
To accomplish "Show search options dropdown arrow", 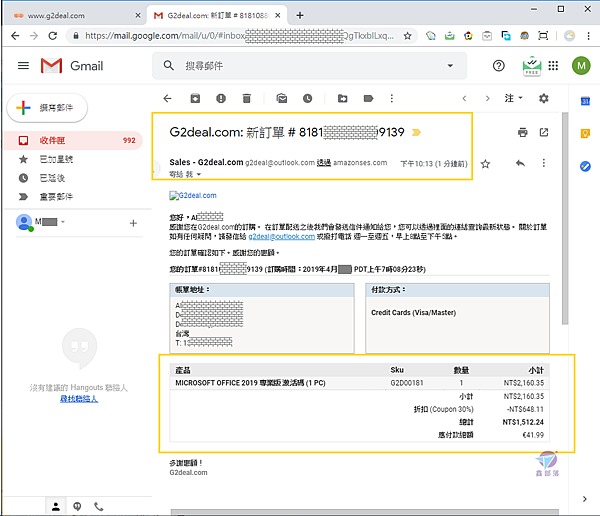I will (x=450, y=66).
